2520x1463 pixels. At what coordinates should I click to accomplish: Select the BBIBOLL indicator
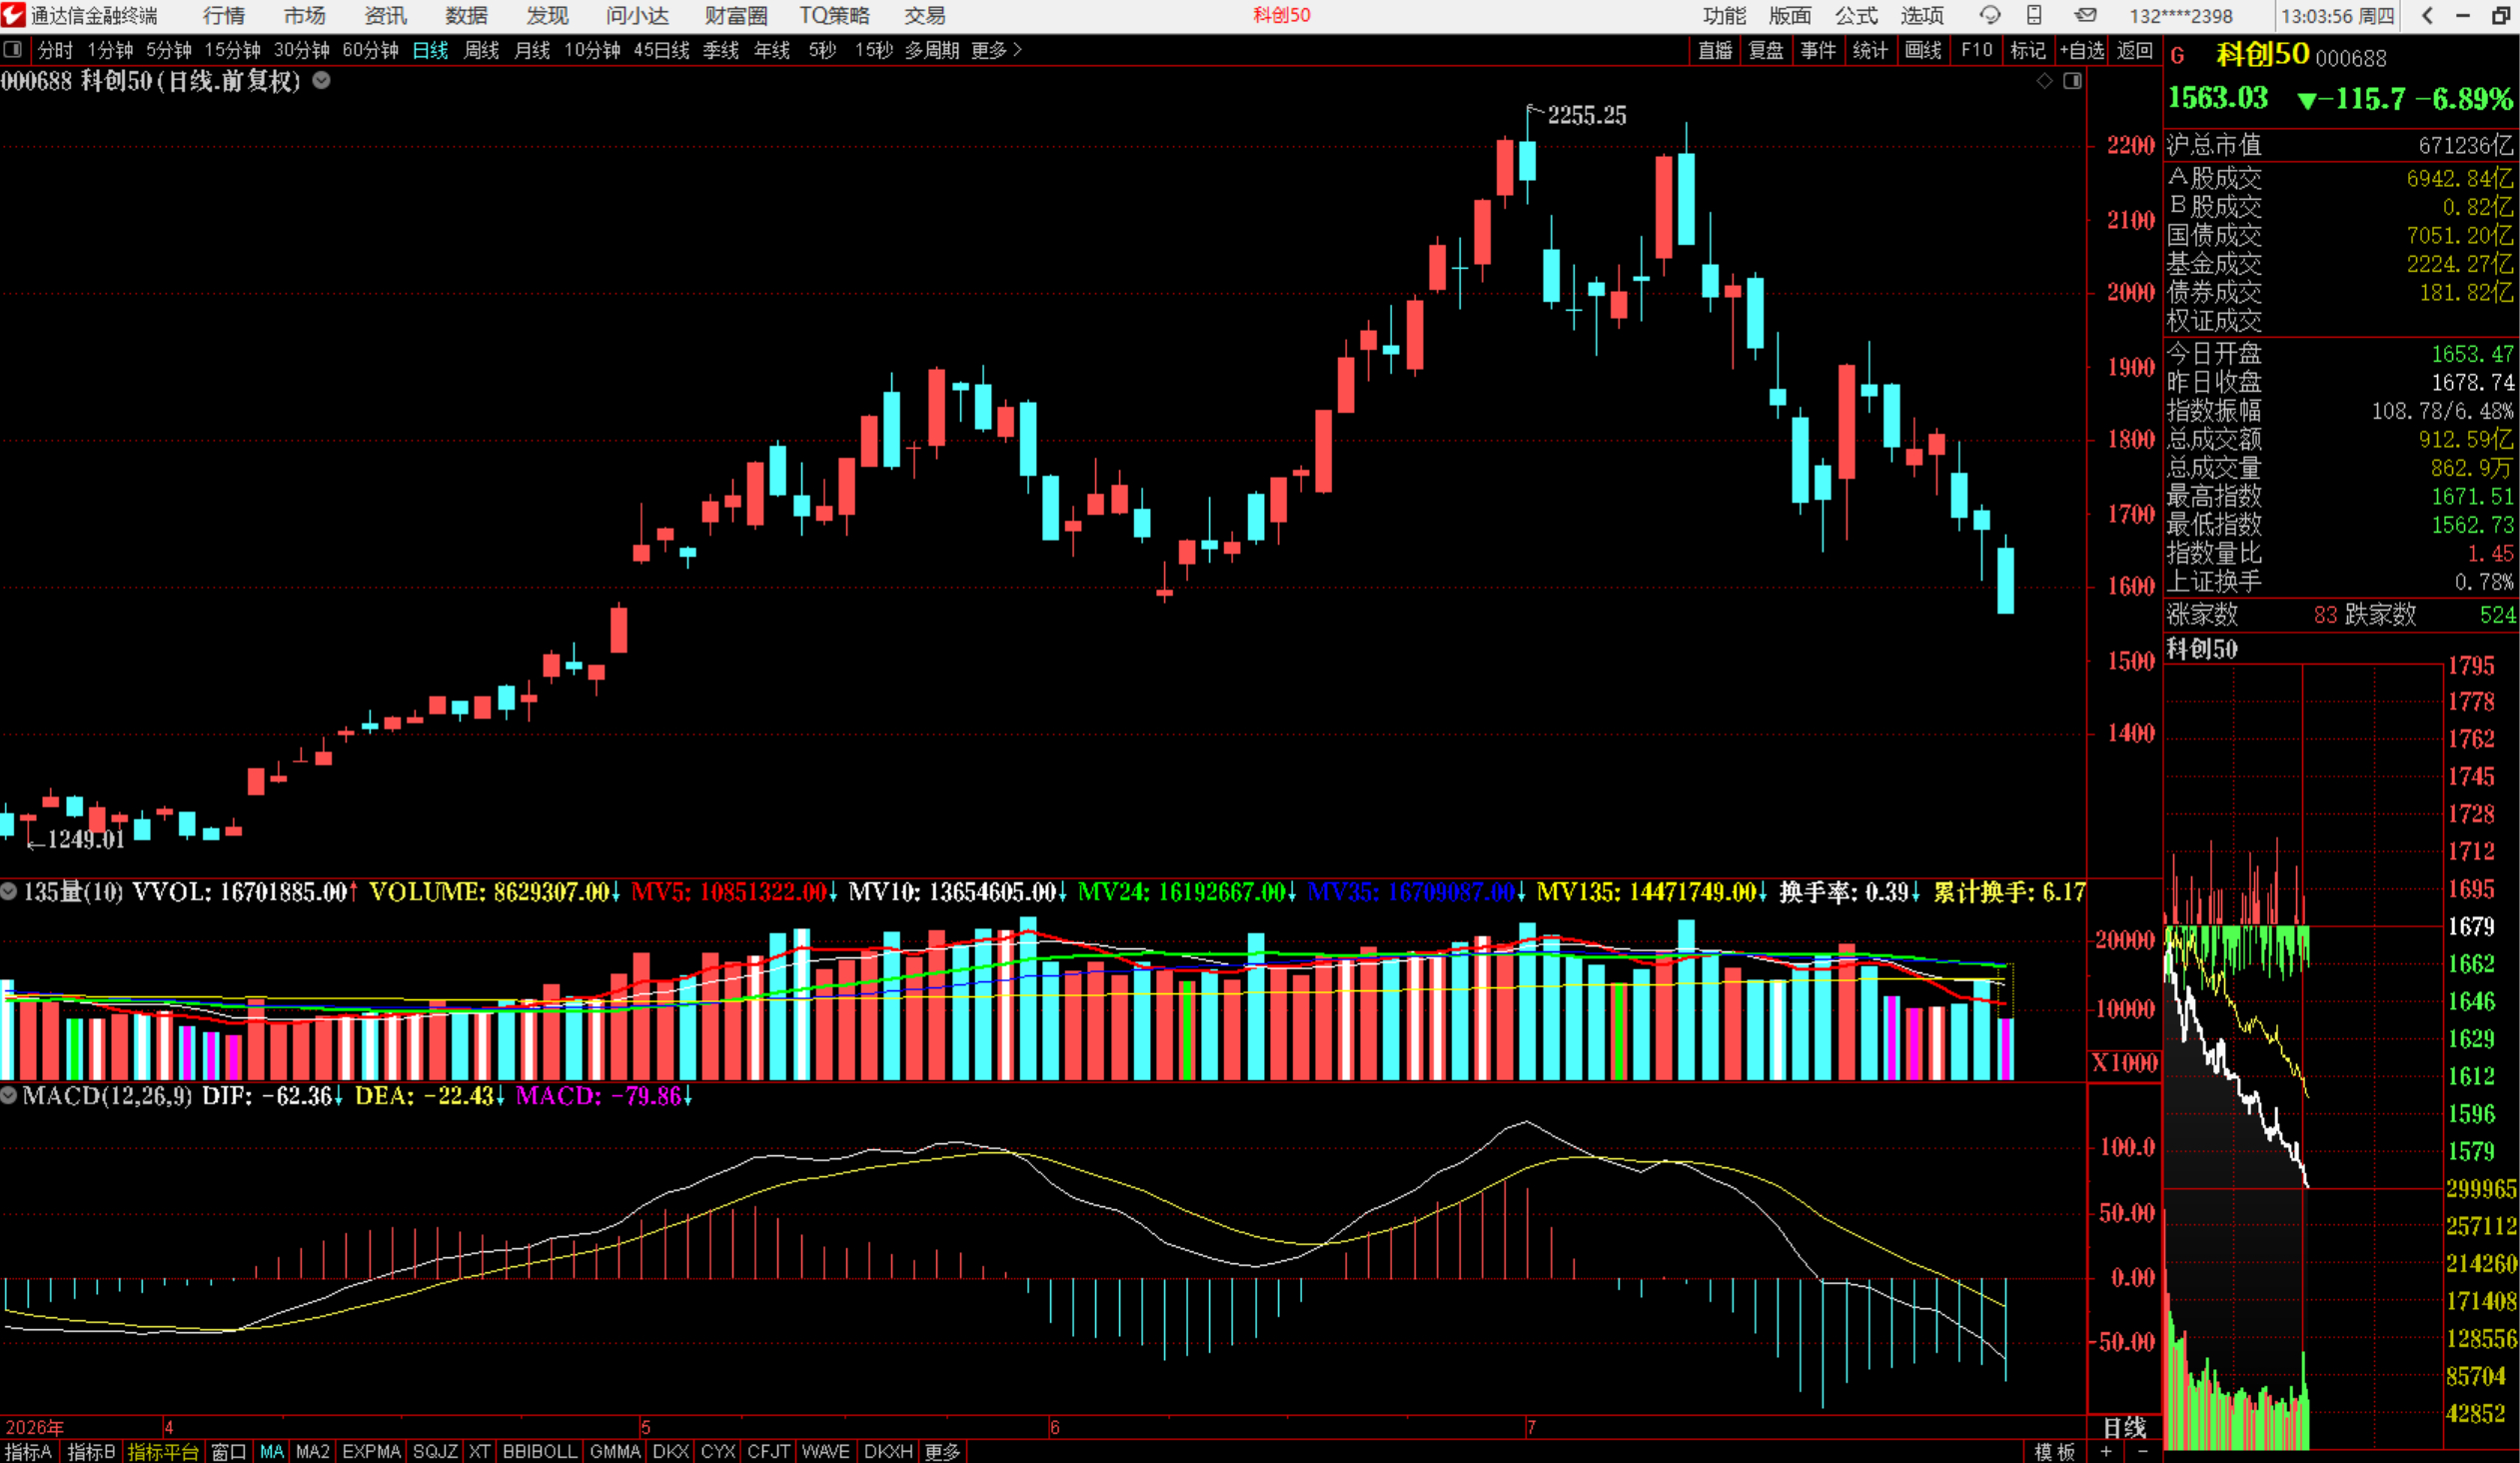539,1451
